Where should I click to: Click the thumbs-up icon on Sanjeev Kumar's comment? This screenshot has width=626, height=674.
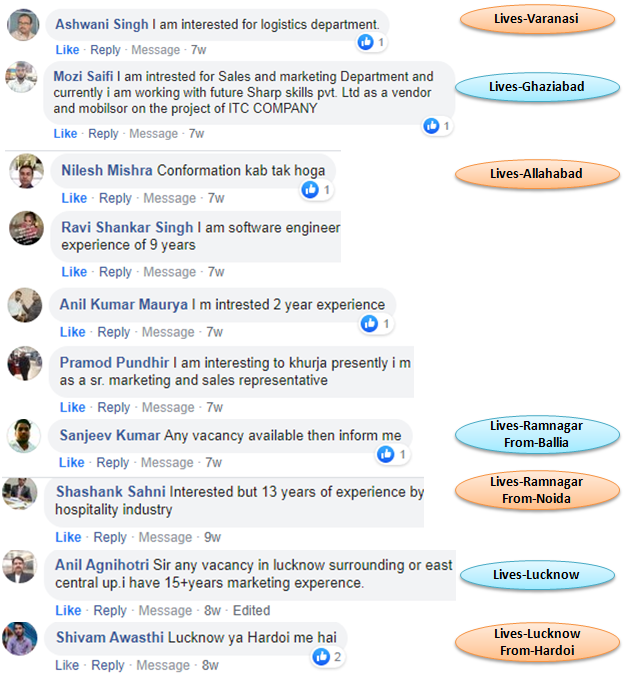pos(386,454)
